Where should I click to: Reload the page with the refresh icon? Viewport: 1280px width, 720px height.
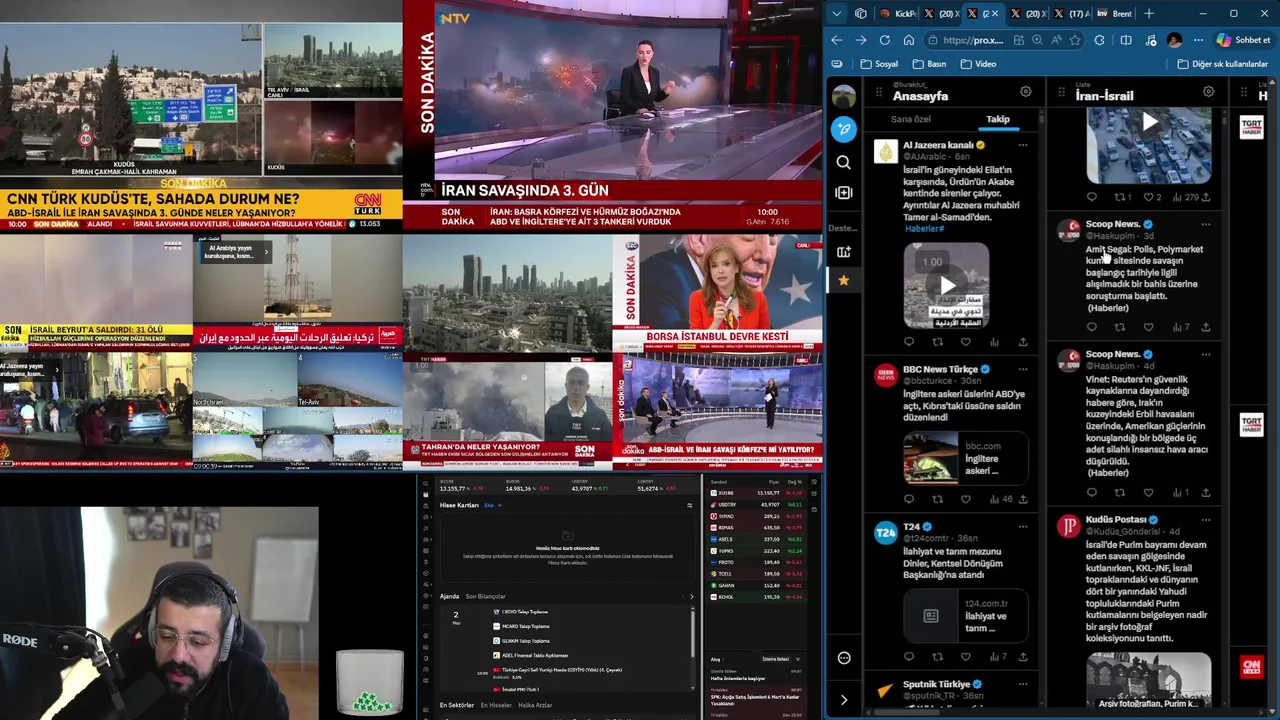pyautogui.click(x=885, y=40)
